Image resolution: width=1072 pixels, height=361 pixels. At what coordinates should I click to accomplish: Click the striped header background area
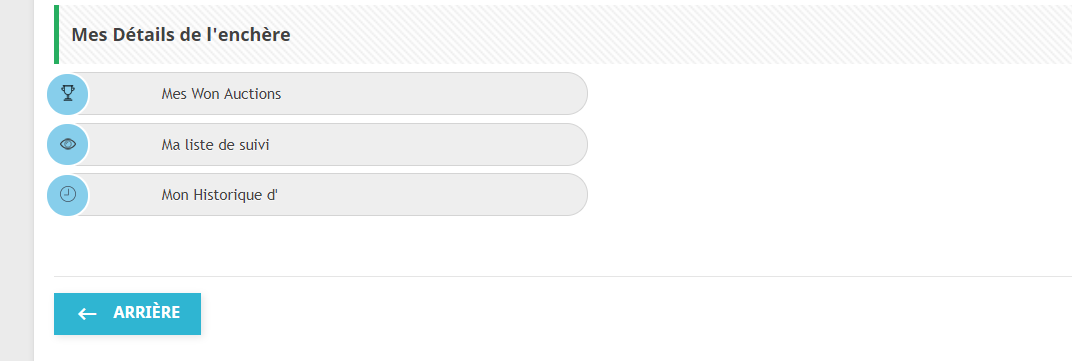click(x=684, y=34)
